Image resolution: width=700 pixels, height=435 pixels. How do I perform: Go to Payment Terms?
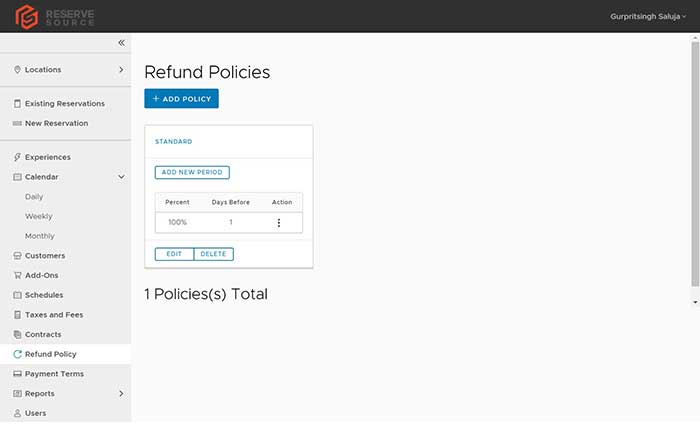[x=54, y=374]
